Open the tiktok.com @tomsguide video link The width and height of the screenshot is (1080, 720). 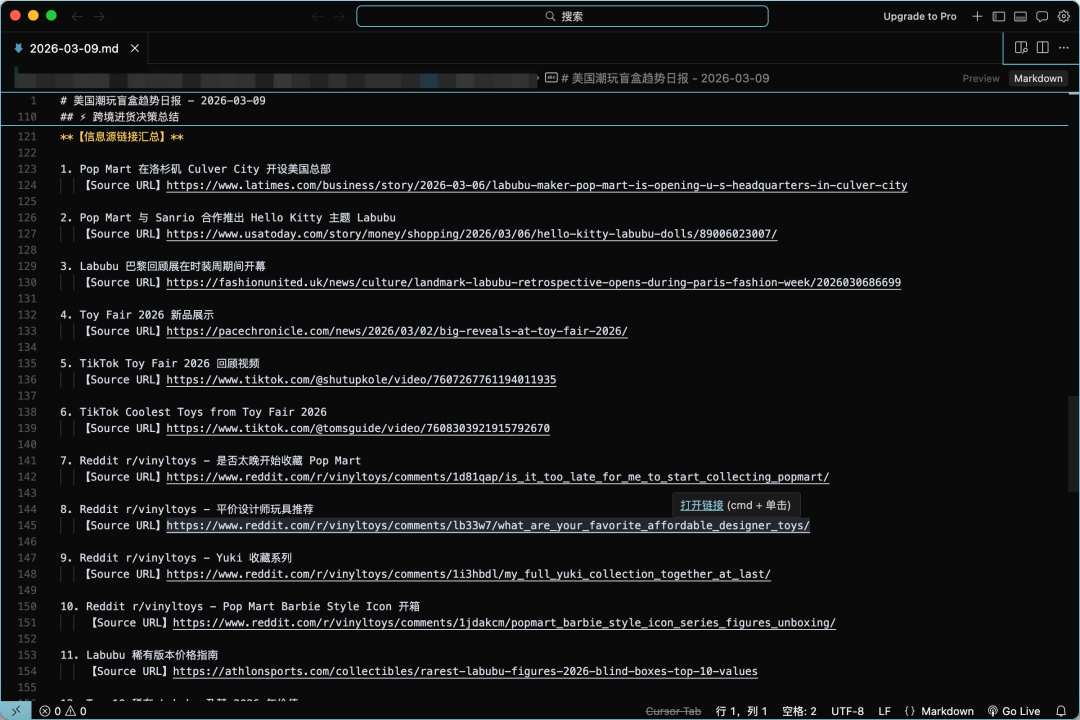click(x=358, y=428)
